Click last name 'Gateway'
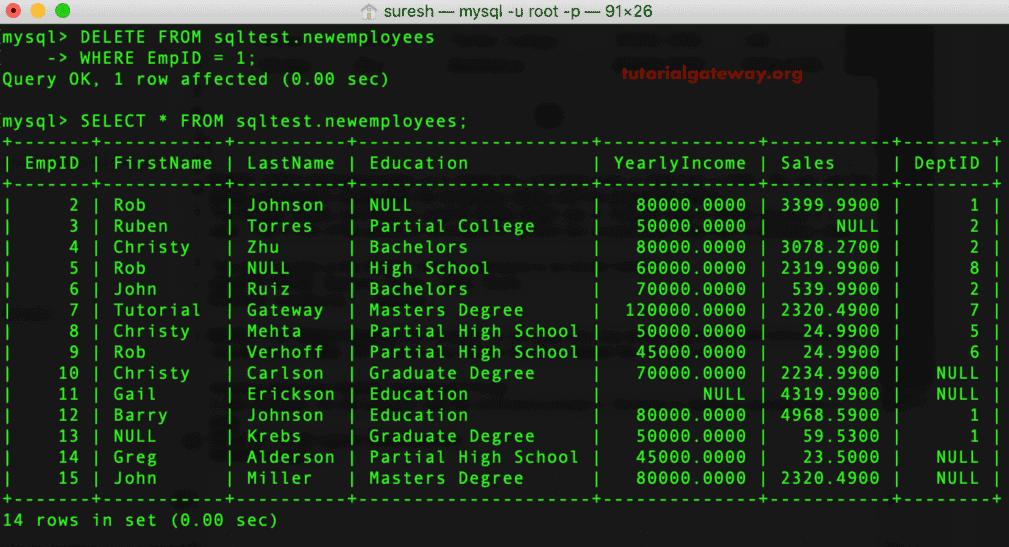 tap(285, 310)
